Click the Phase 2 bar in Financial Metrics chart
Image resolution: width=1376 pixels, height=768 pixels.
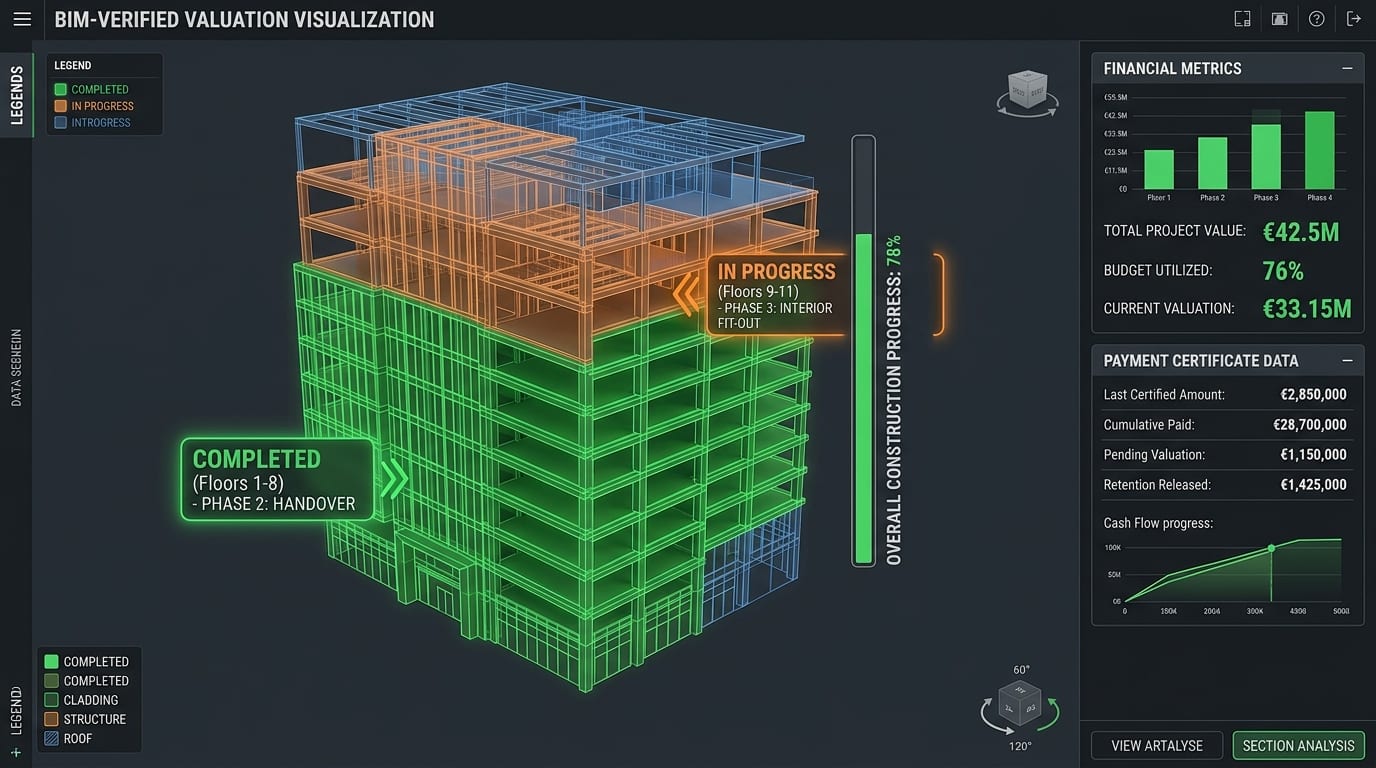(1213, 163)
